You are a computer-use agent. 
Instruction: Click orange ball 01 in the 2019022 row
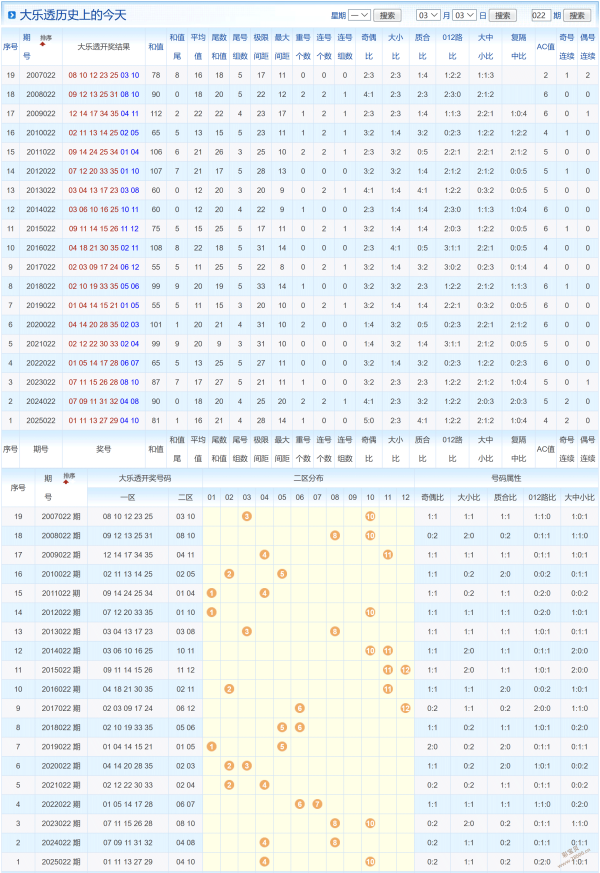point(211,746)
